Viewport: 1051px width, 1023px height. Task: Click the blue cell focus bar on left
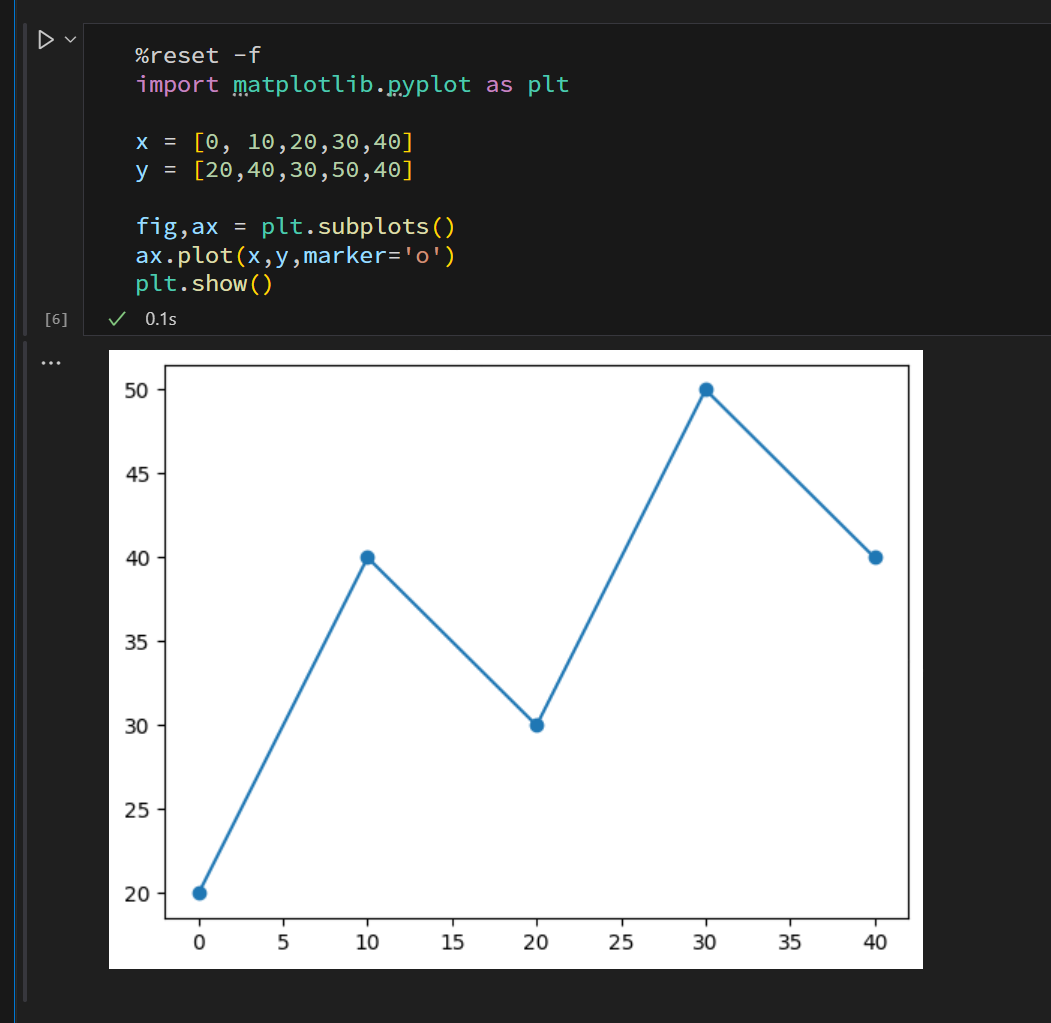(x=24, y=500)
